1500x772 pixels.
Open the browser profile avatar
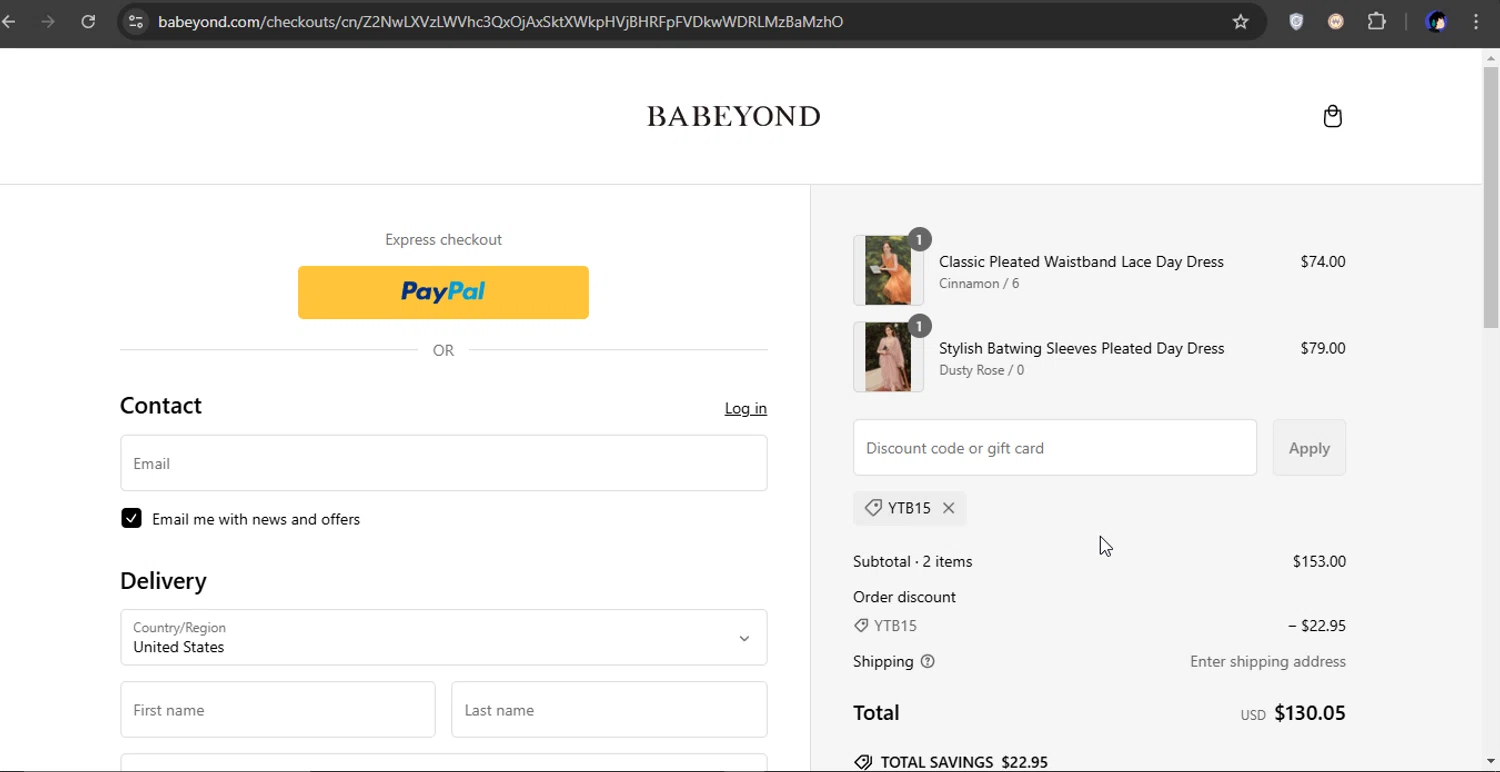point(1436,21)
